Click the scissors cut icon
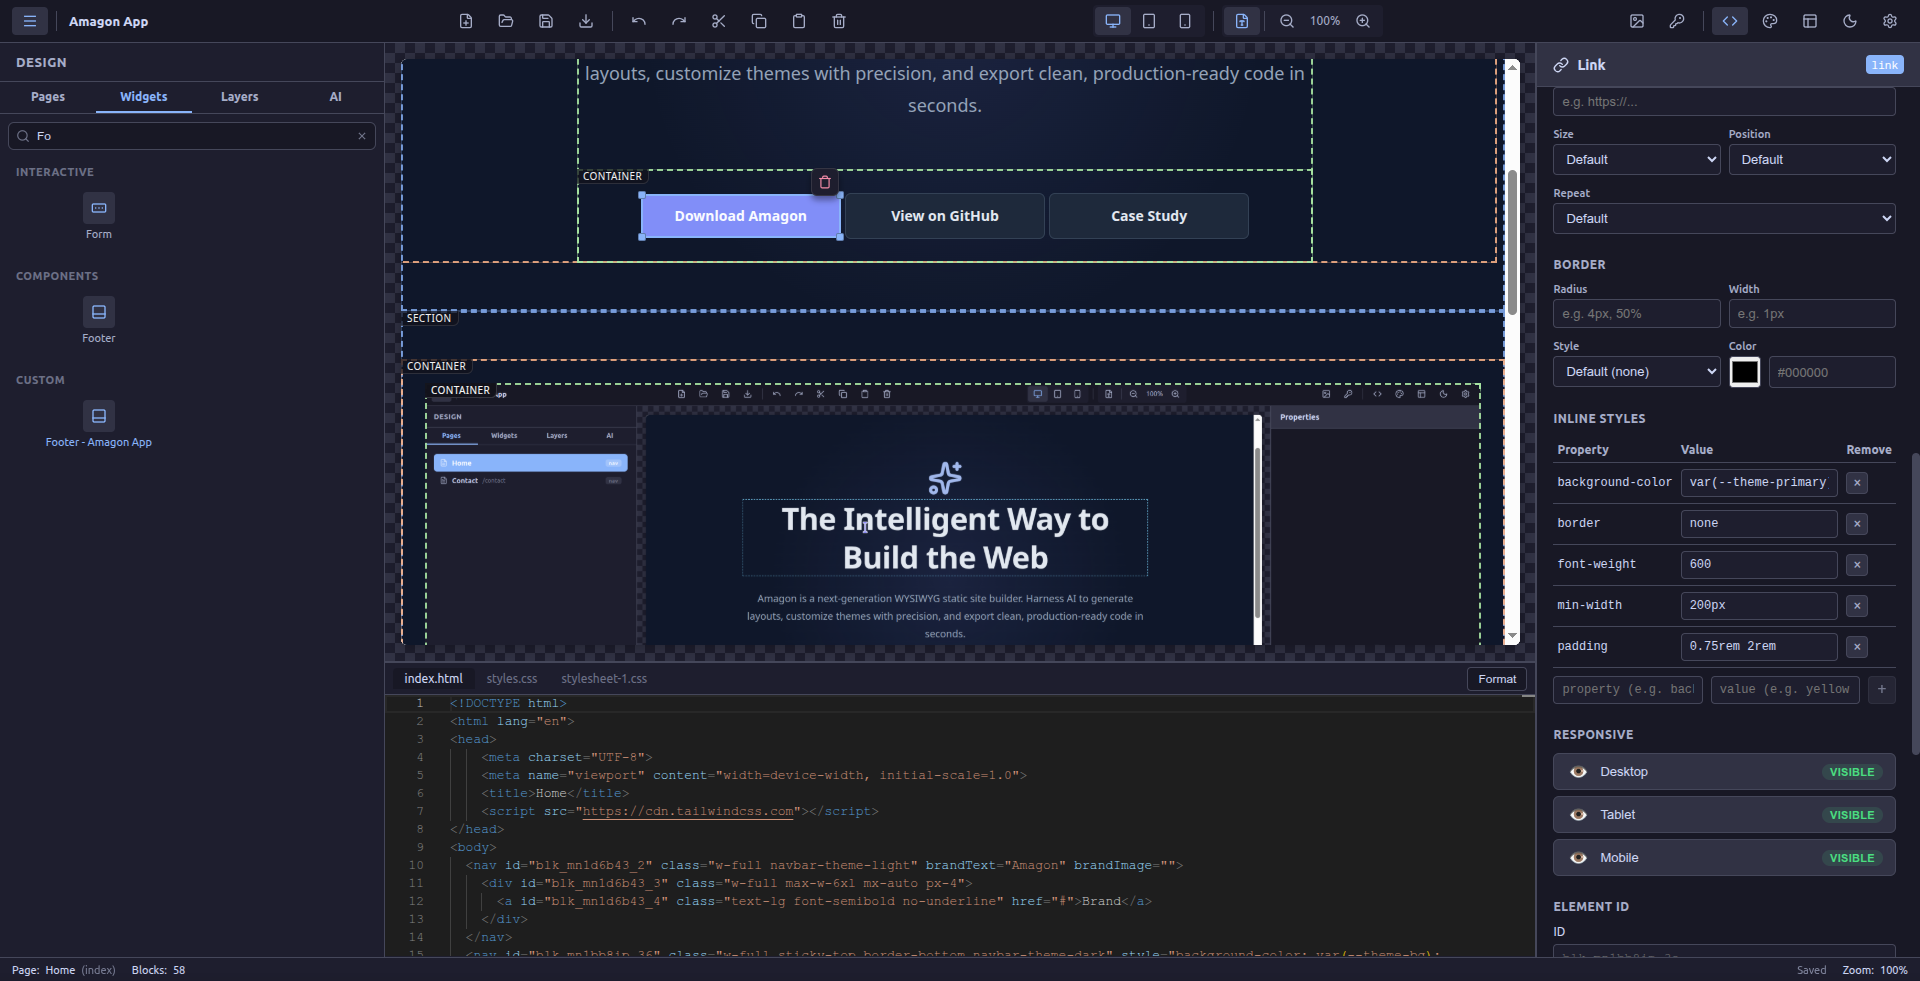Screen dimensions: 1920x981 pos(718,21)
